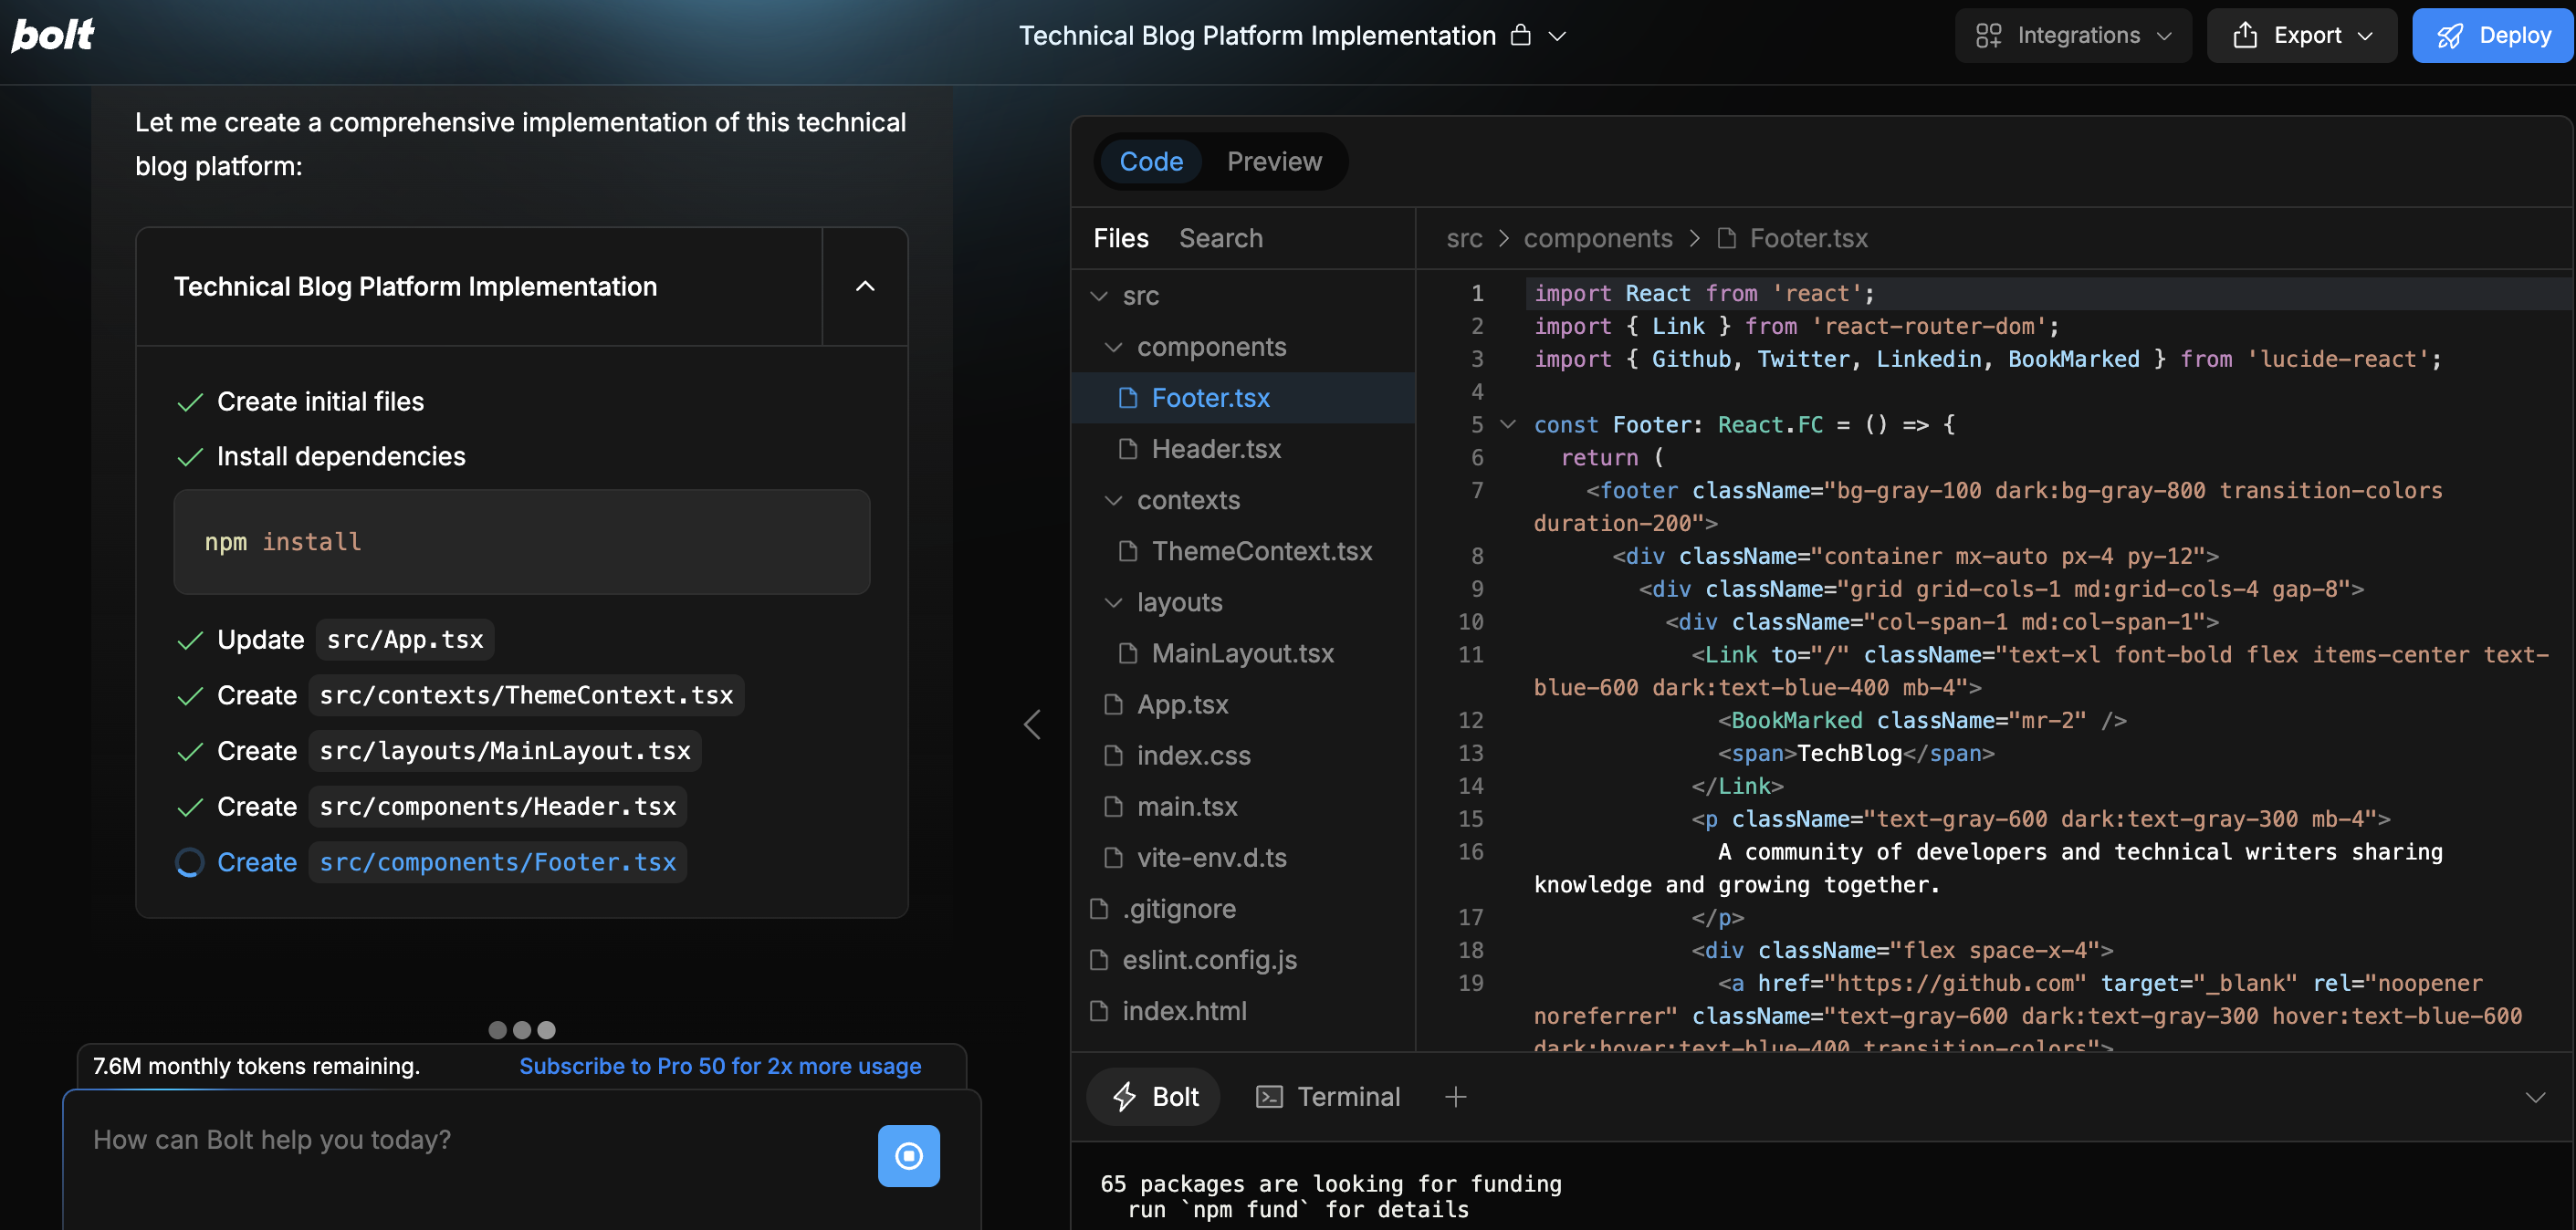The image size is (2576, 1230).
Task: Click the lock icon beside project title
Action: [x=1520, y=35]
